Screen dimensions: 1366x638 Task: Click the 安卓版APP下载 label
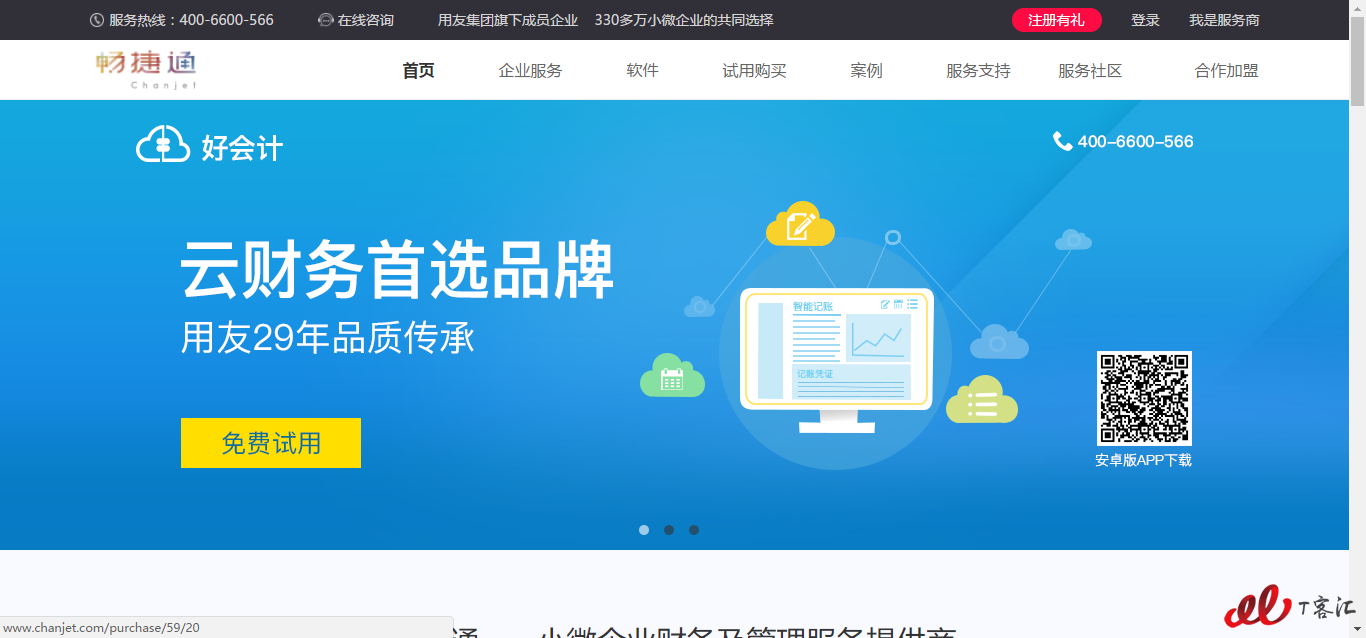(1143, 460)
